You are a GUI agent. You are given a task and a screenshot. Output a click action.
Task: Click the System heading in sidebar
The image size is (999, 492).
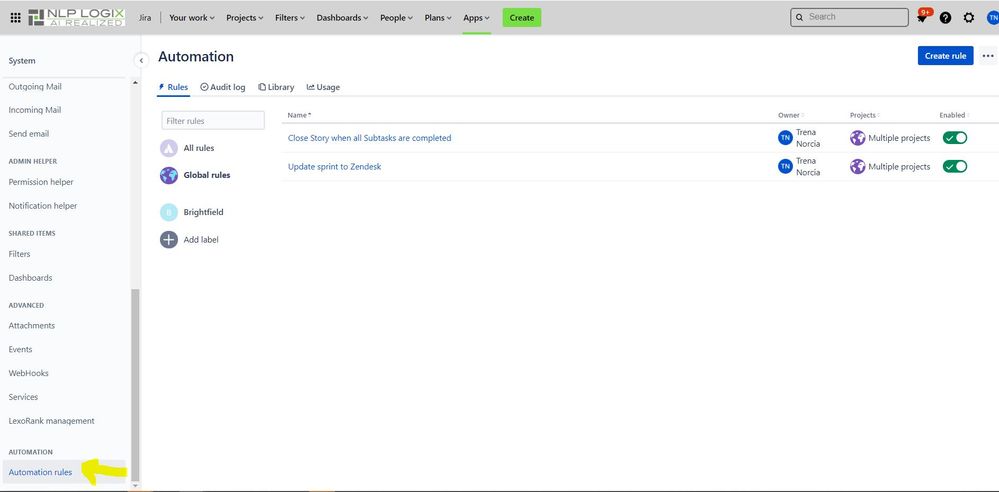(22, 61)
